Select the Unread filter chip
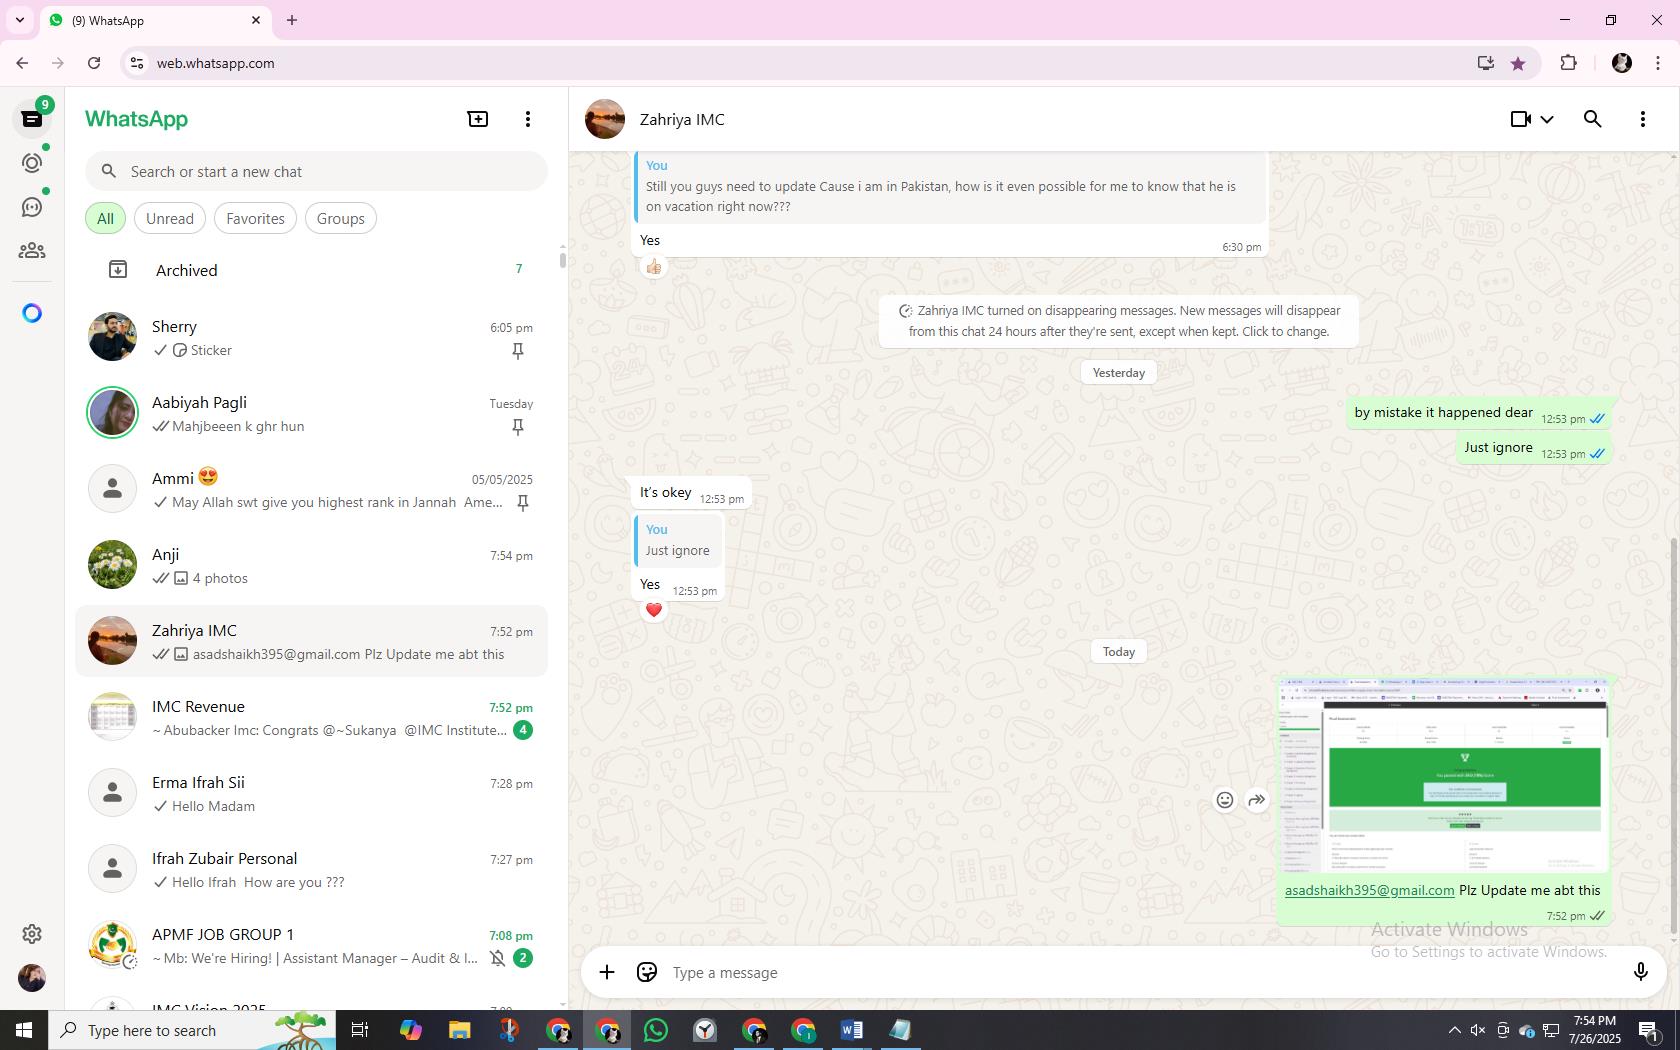 point(170,218)
